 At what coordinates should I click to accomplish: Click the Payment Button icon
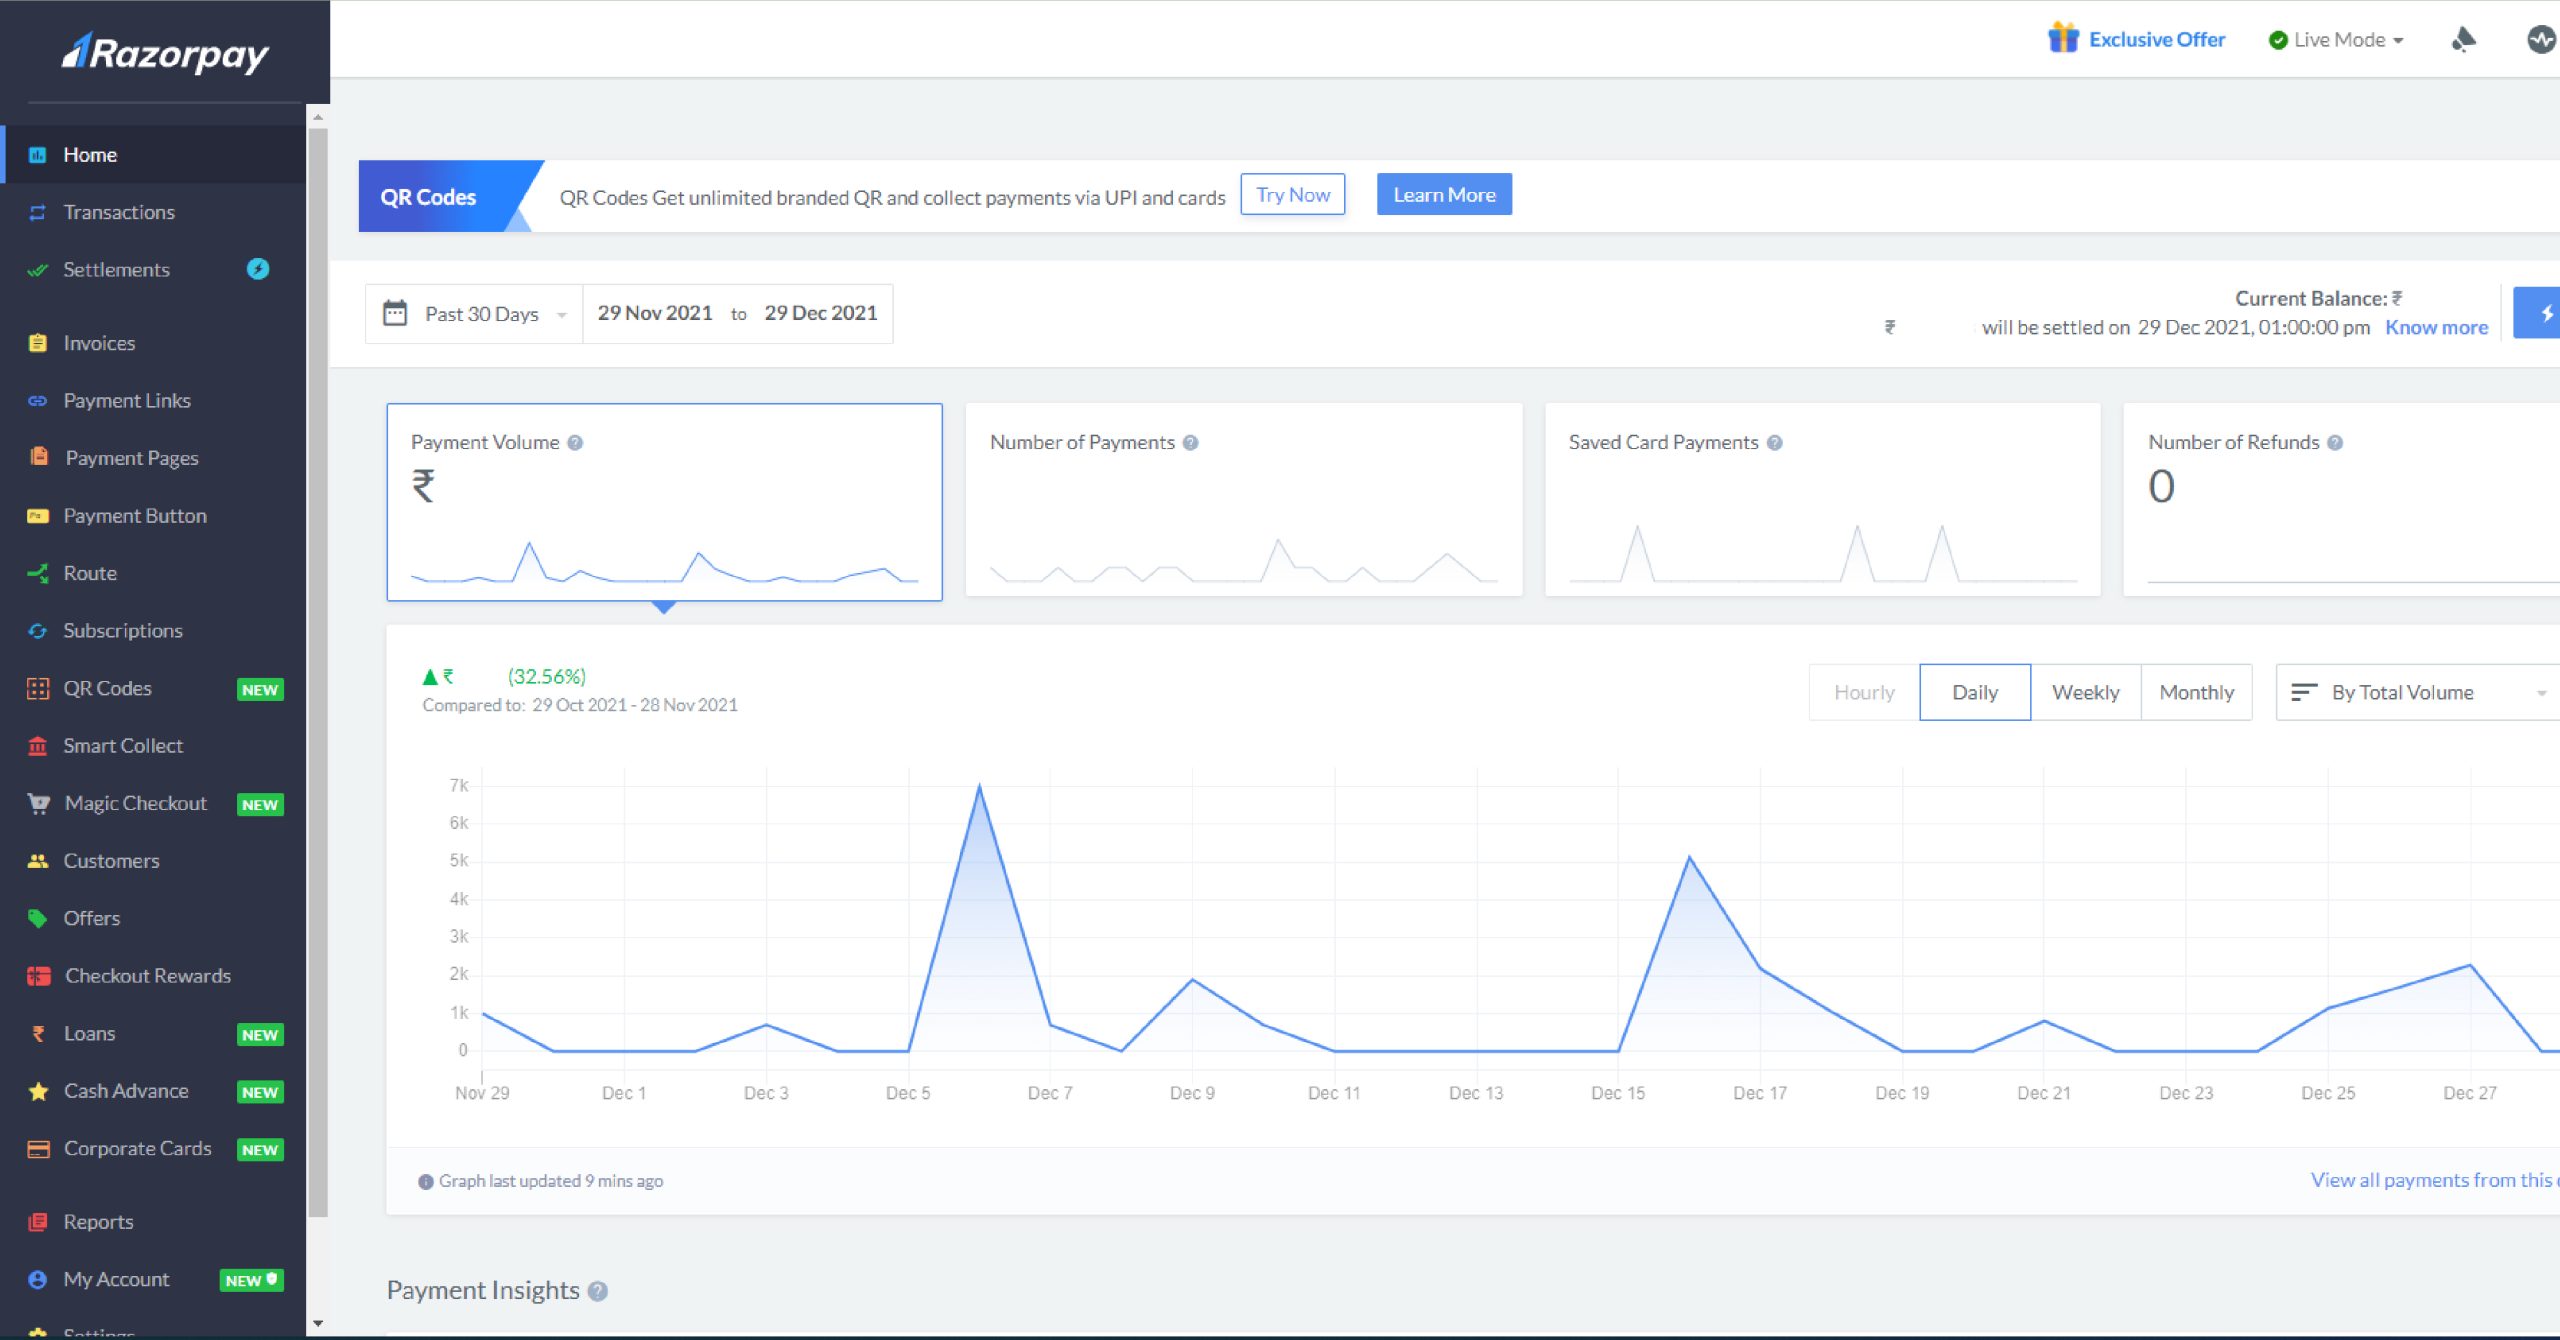38,516
